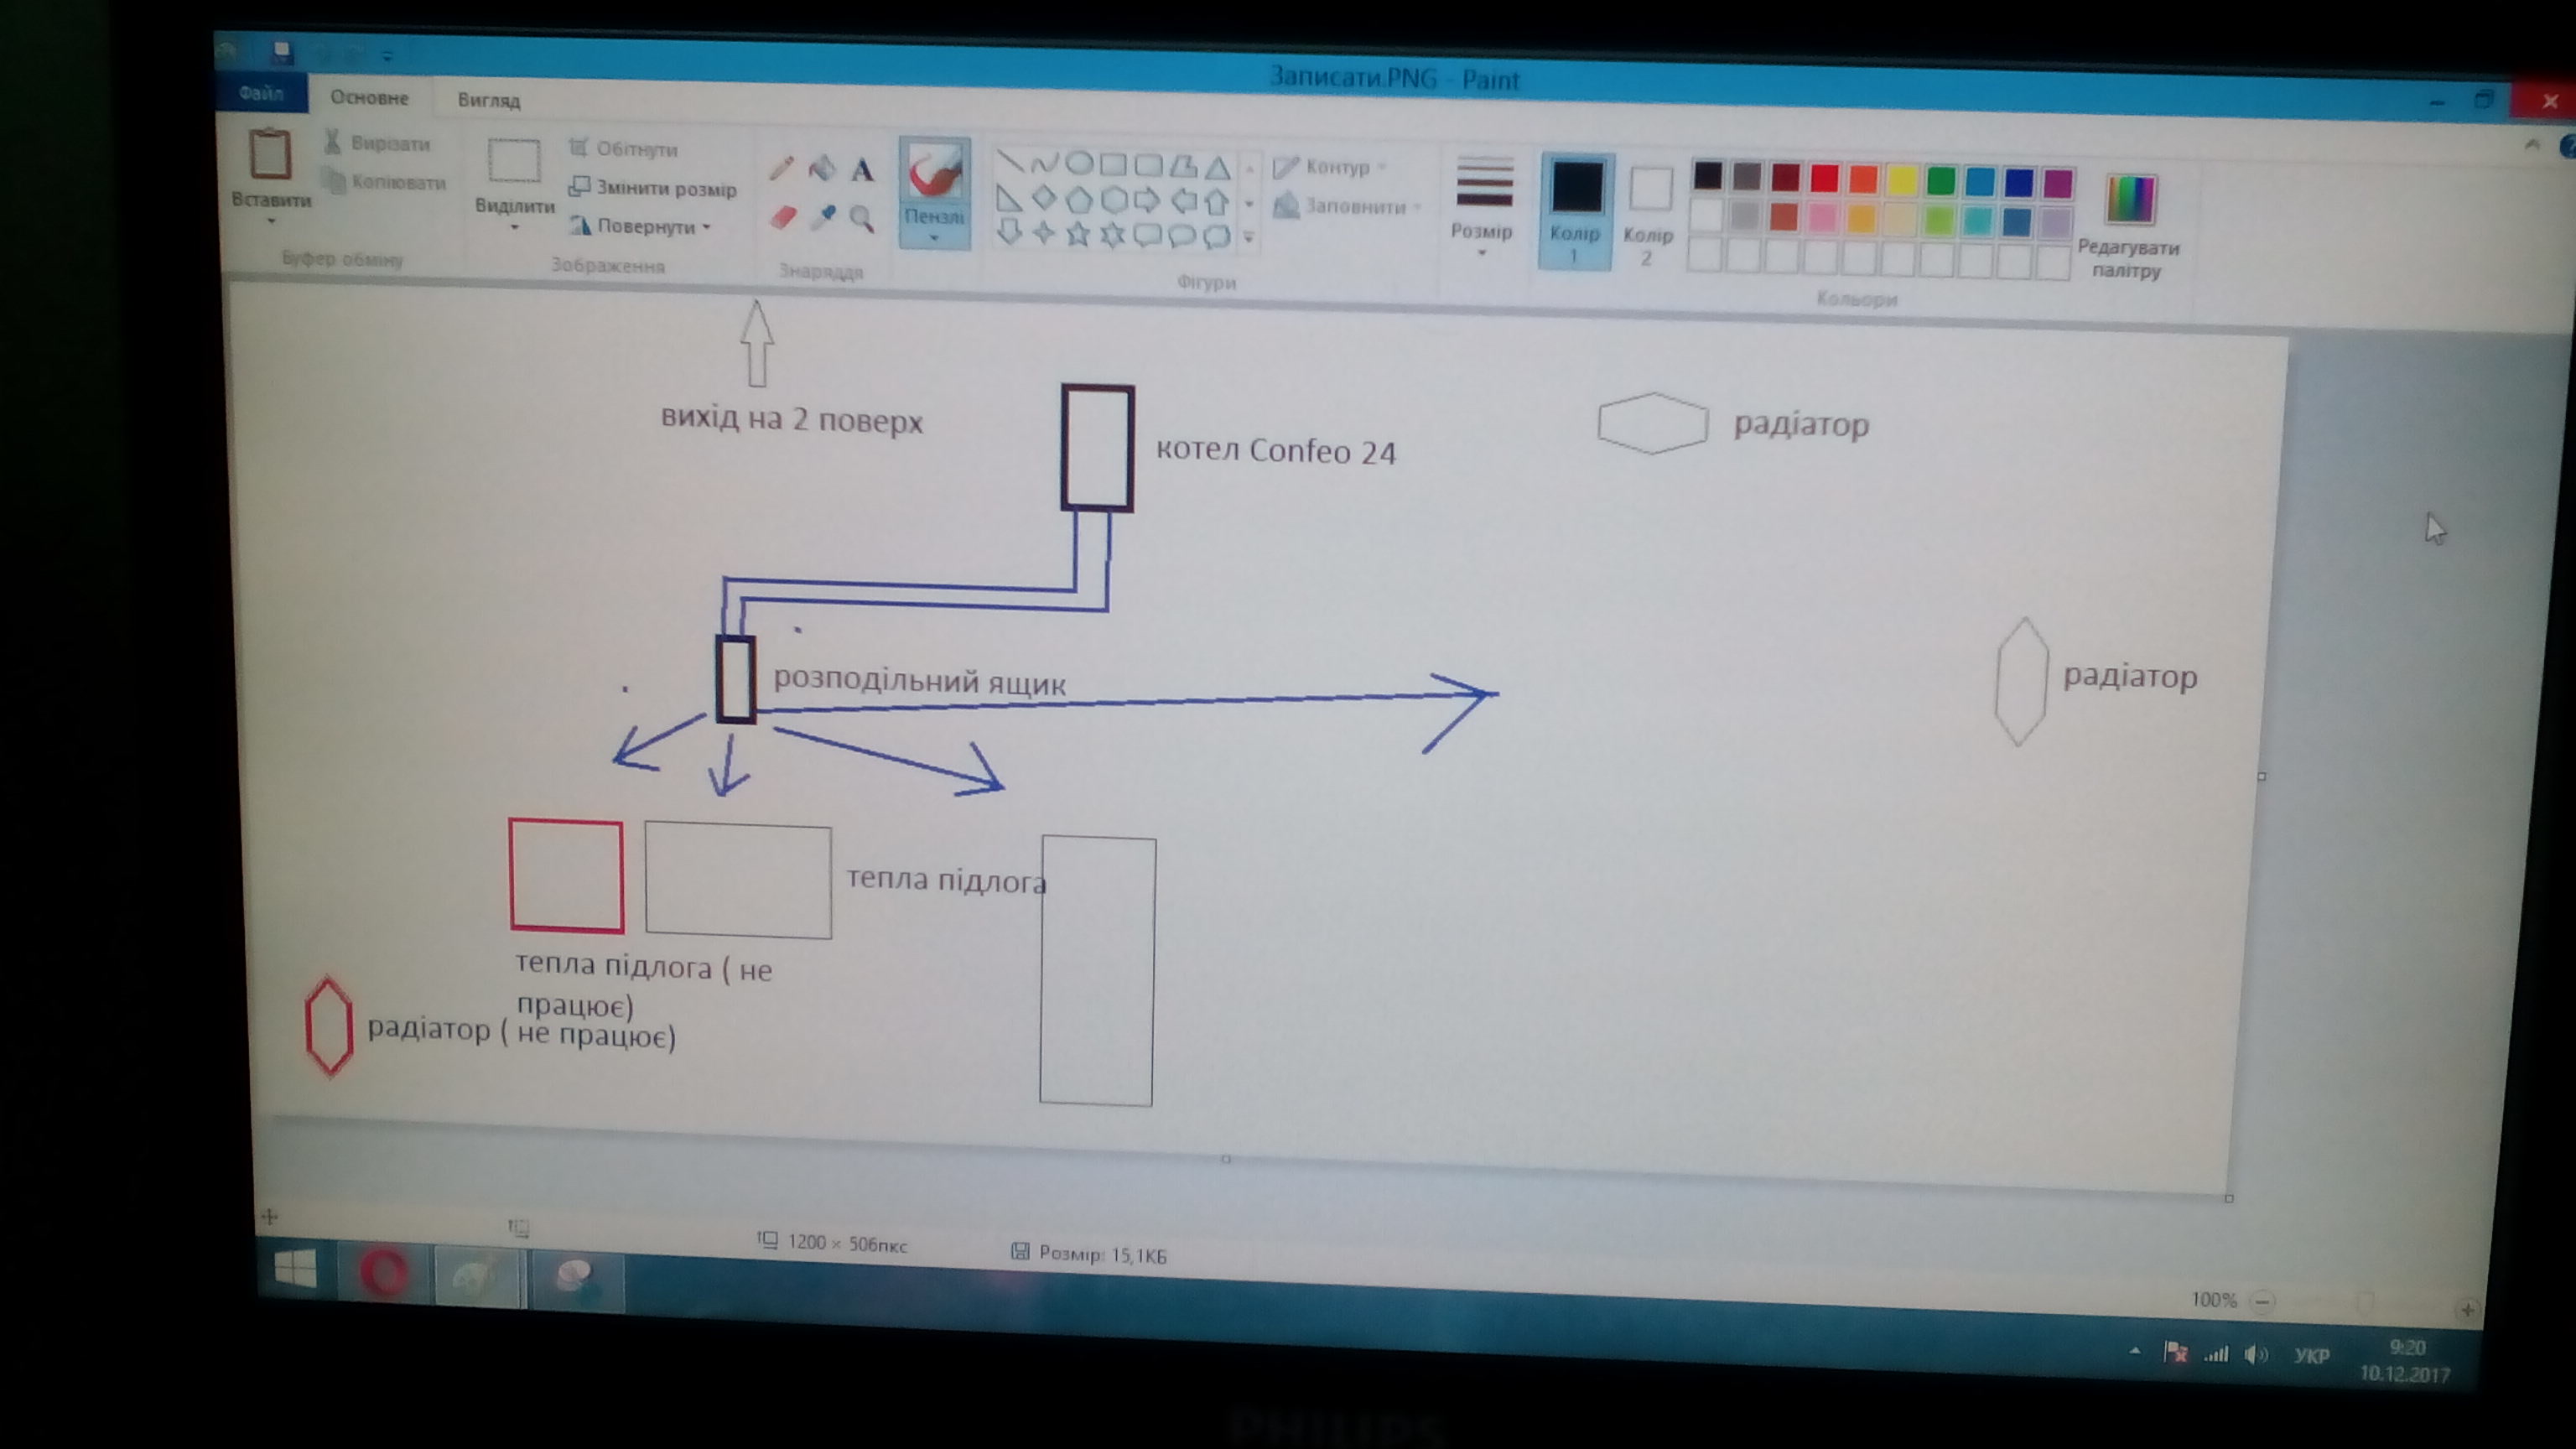Pick the Five-point star shape
Viewport: 2576px width, 1449px height.
pos(1078,234)
